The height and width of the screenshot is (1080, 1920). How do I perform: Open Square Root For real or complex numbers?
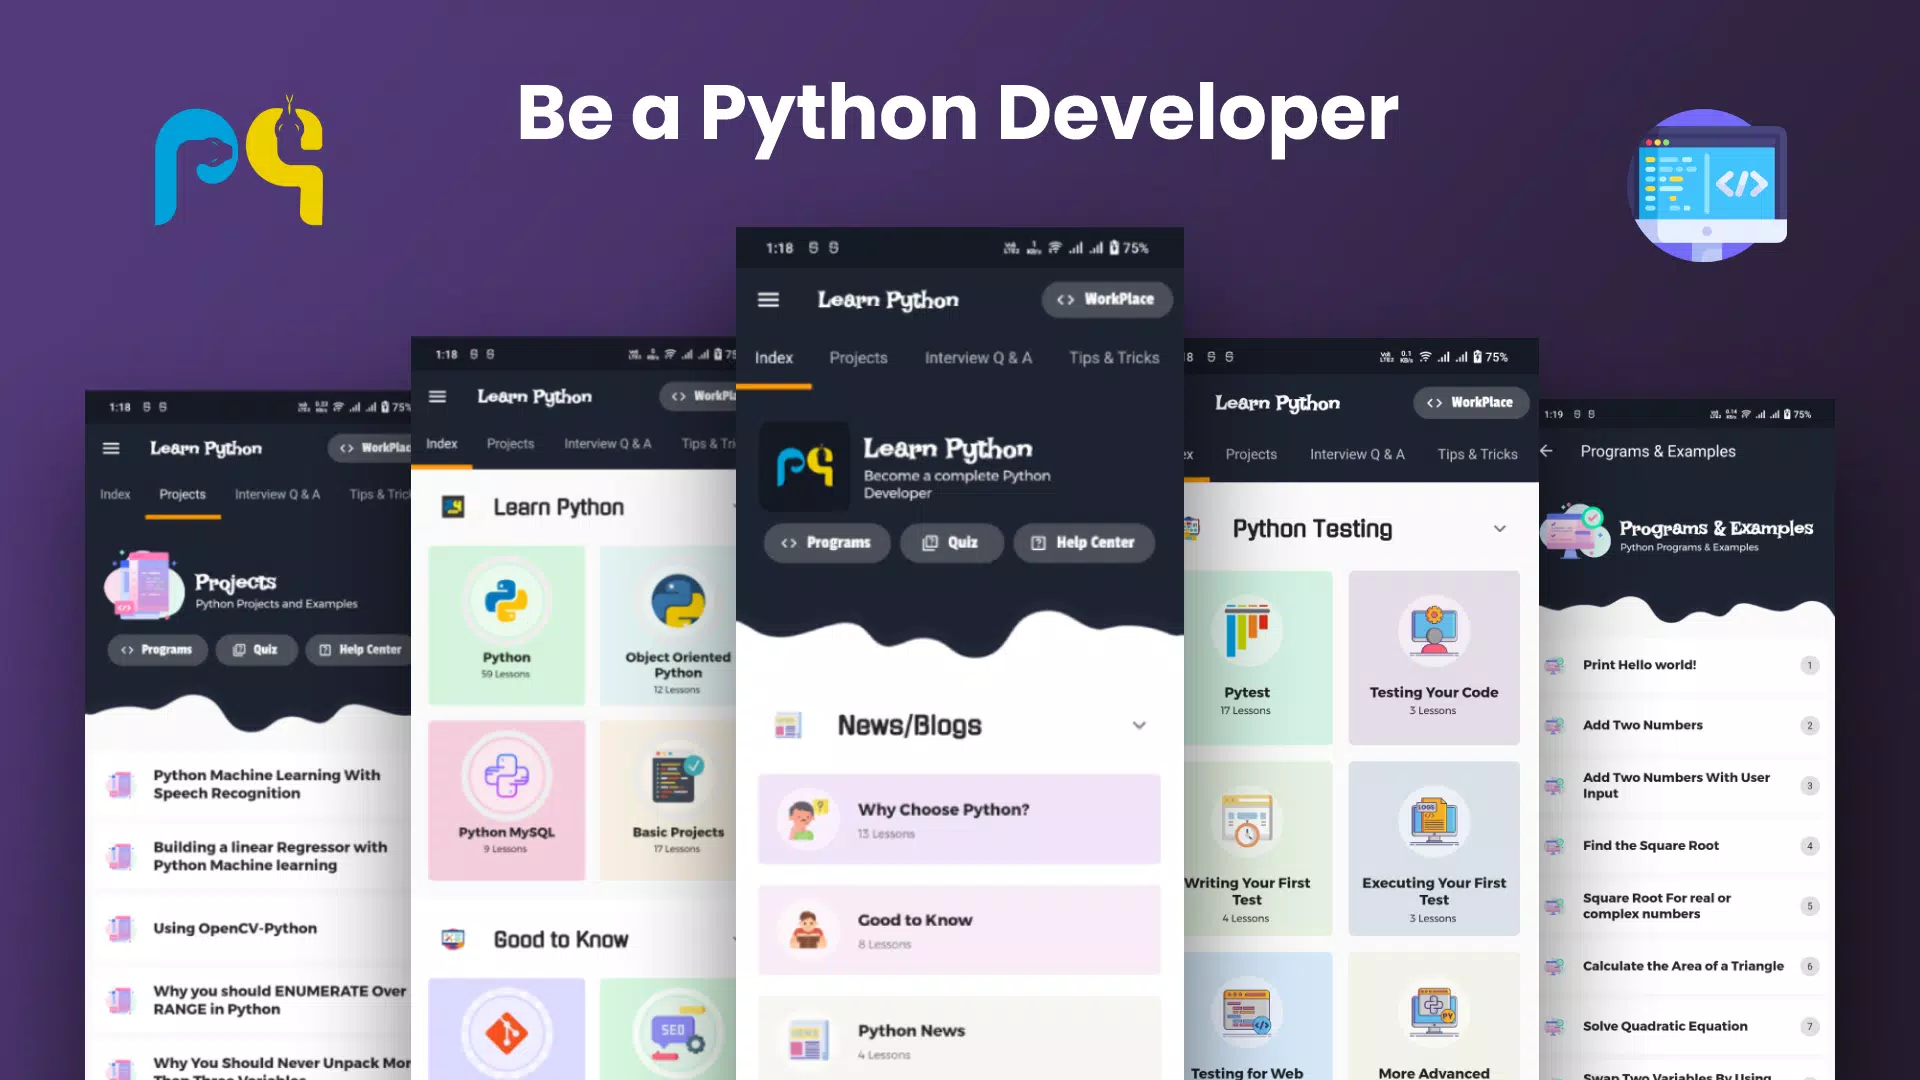1686,905
